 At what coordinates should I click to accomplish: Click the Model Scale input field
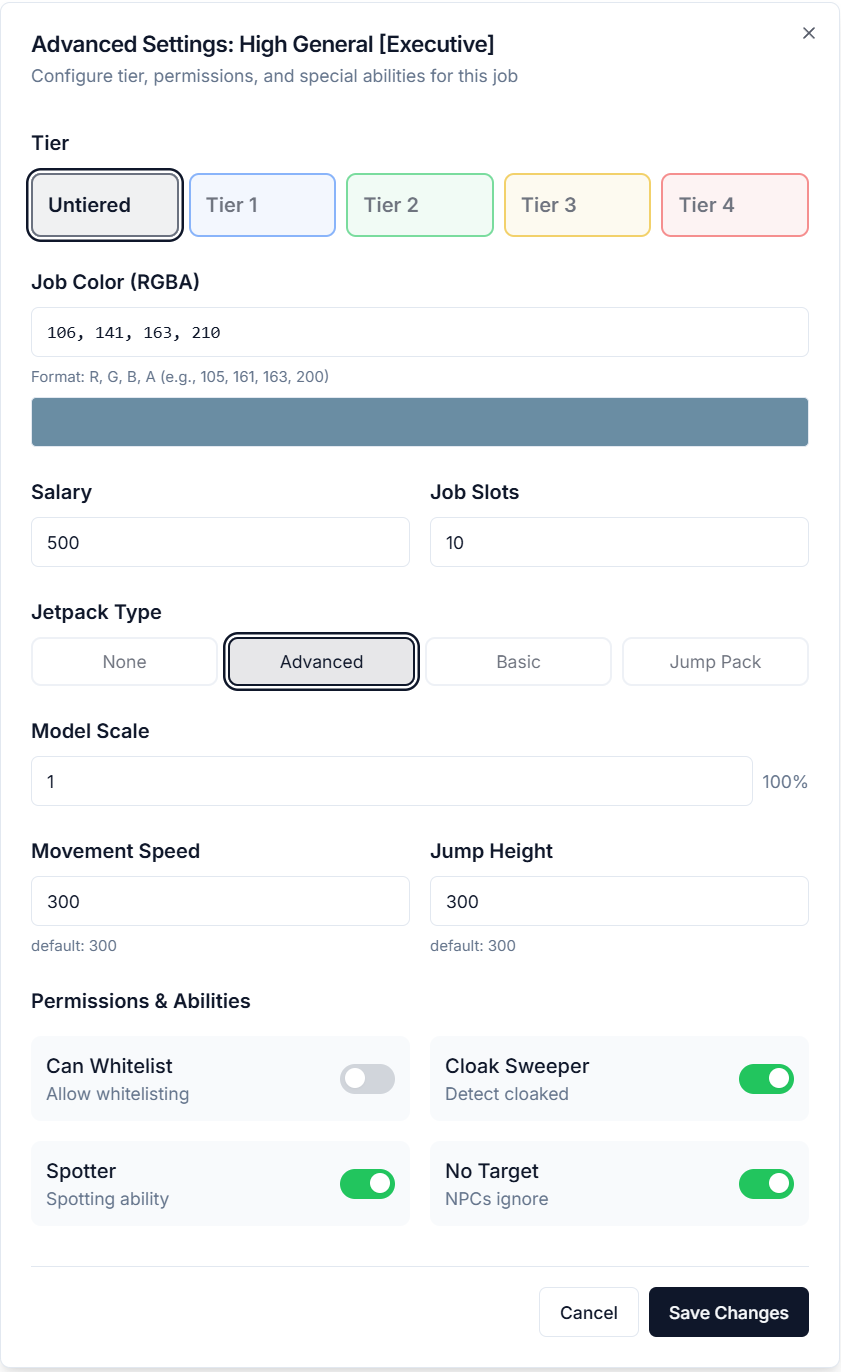tap(391, 781)
